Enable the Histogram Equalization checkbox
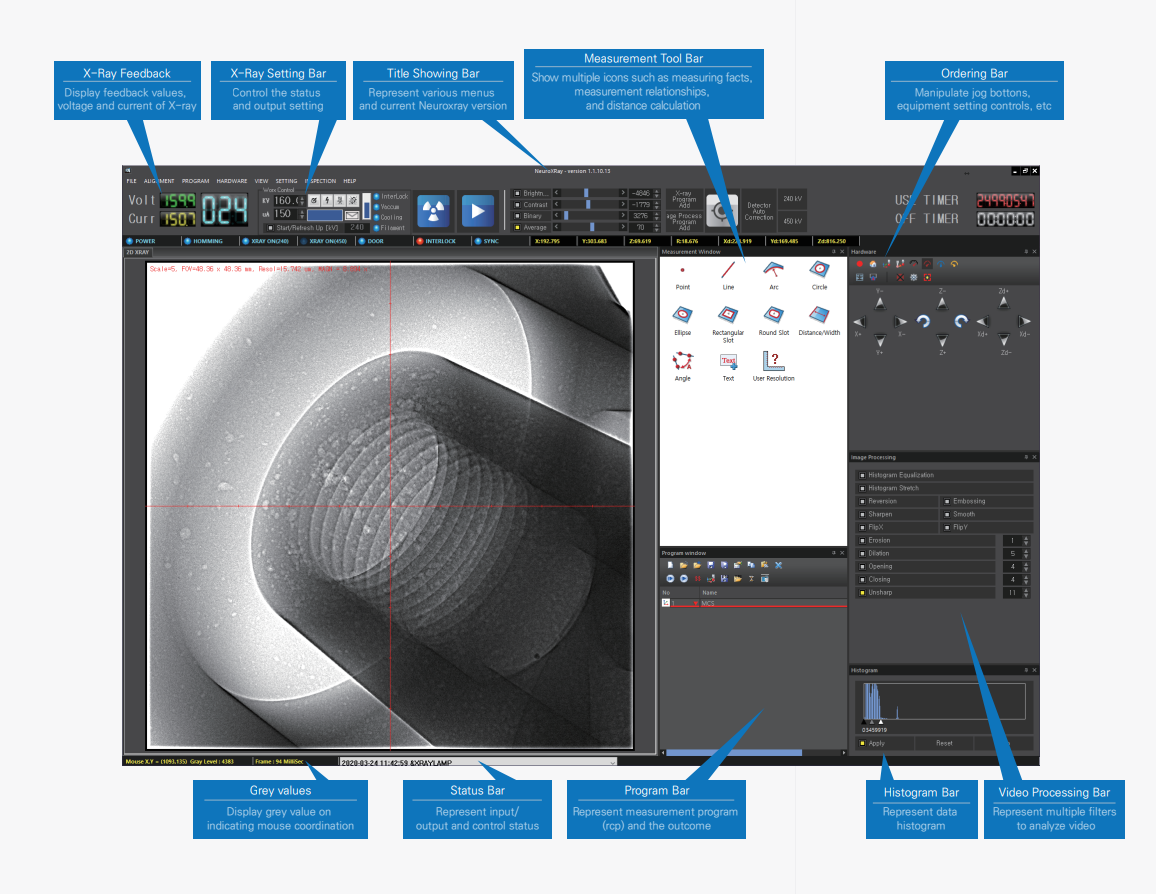 point(863,475)
